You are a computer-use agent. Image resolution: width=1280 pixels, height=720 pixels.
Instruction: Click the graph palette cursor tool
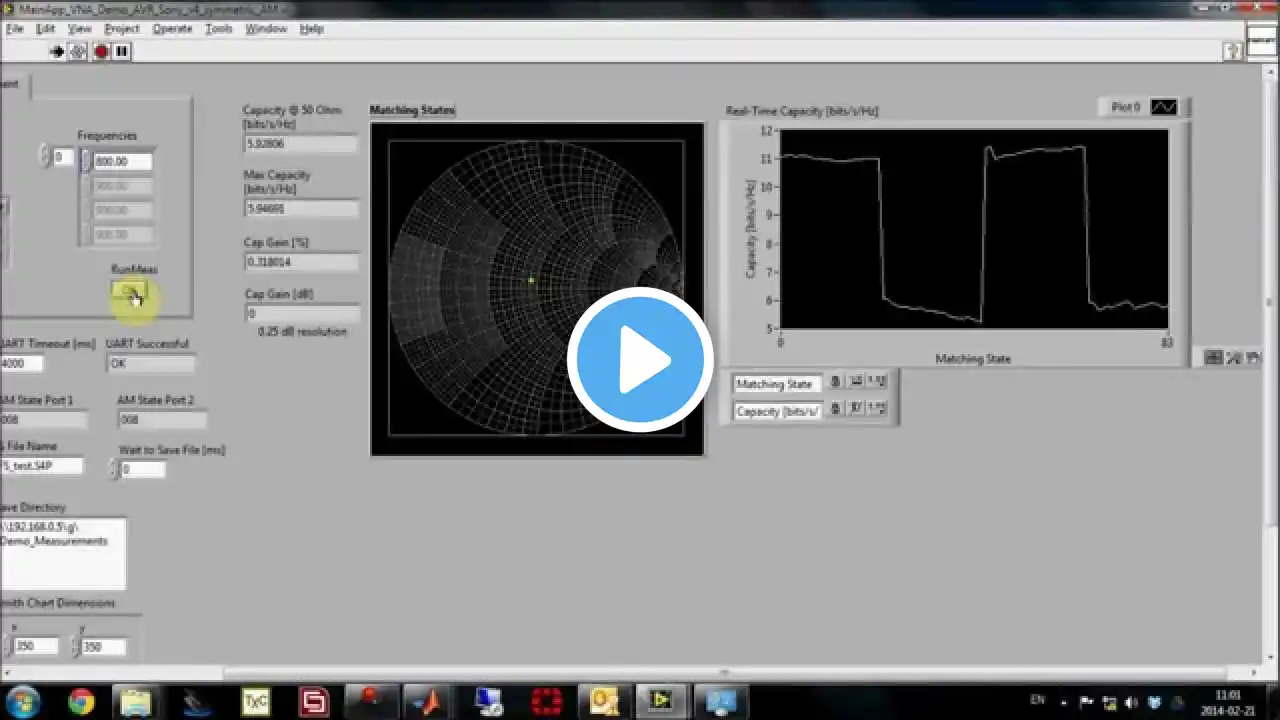pos(1213,358)
